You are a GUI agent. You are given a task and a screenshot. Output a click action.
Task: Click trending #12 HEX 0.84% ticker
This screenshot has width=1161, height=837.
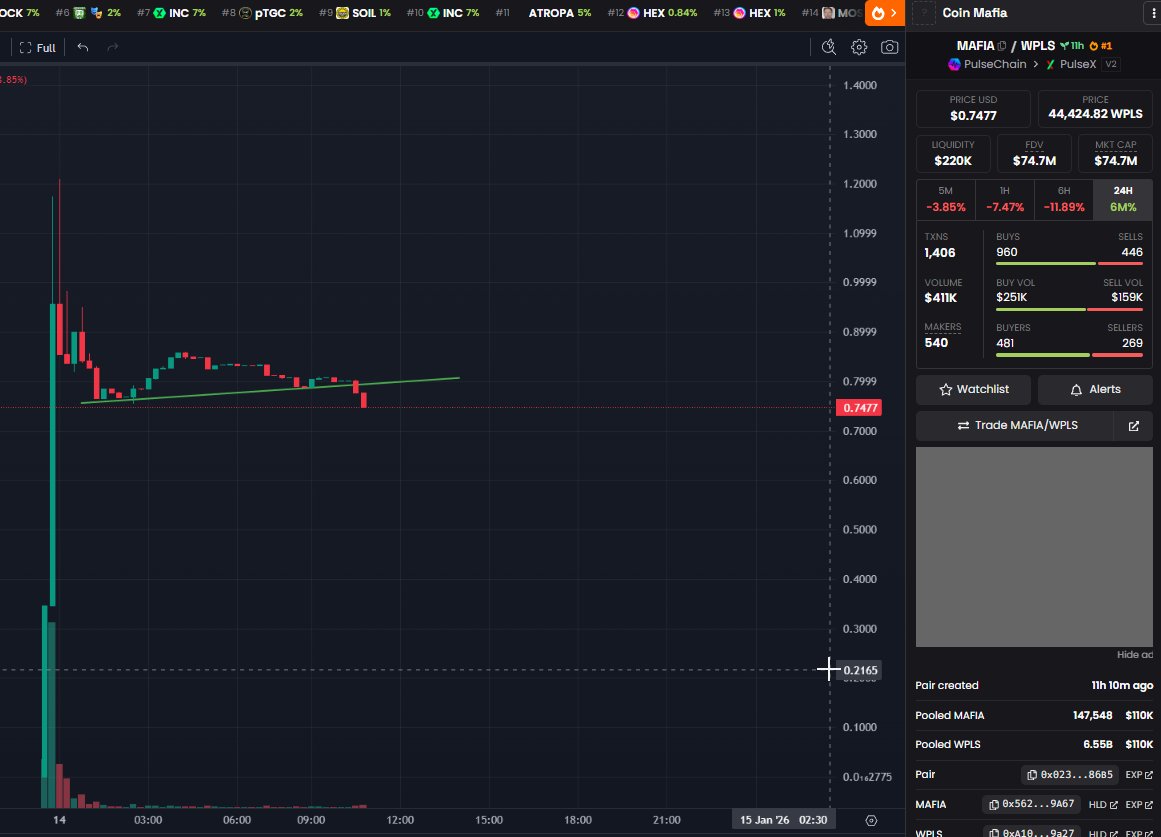pyautogui.click(x=652, y=13)
